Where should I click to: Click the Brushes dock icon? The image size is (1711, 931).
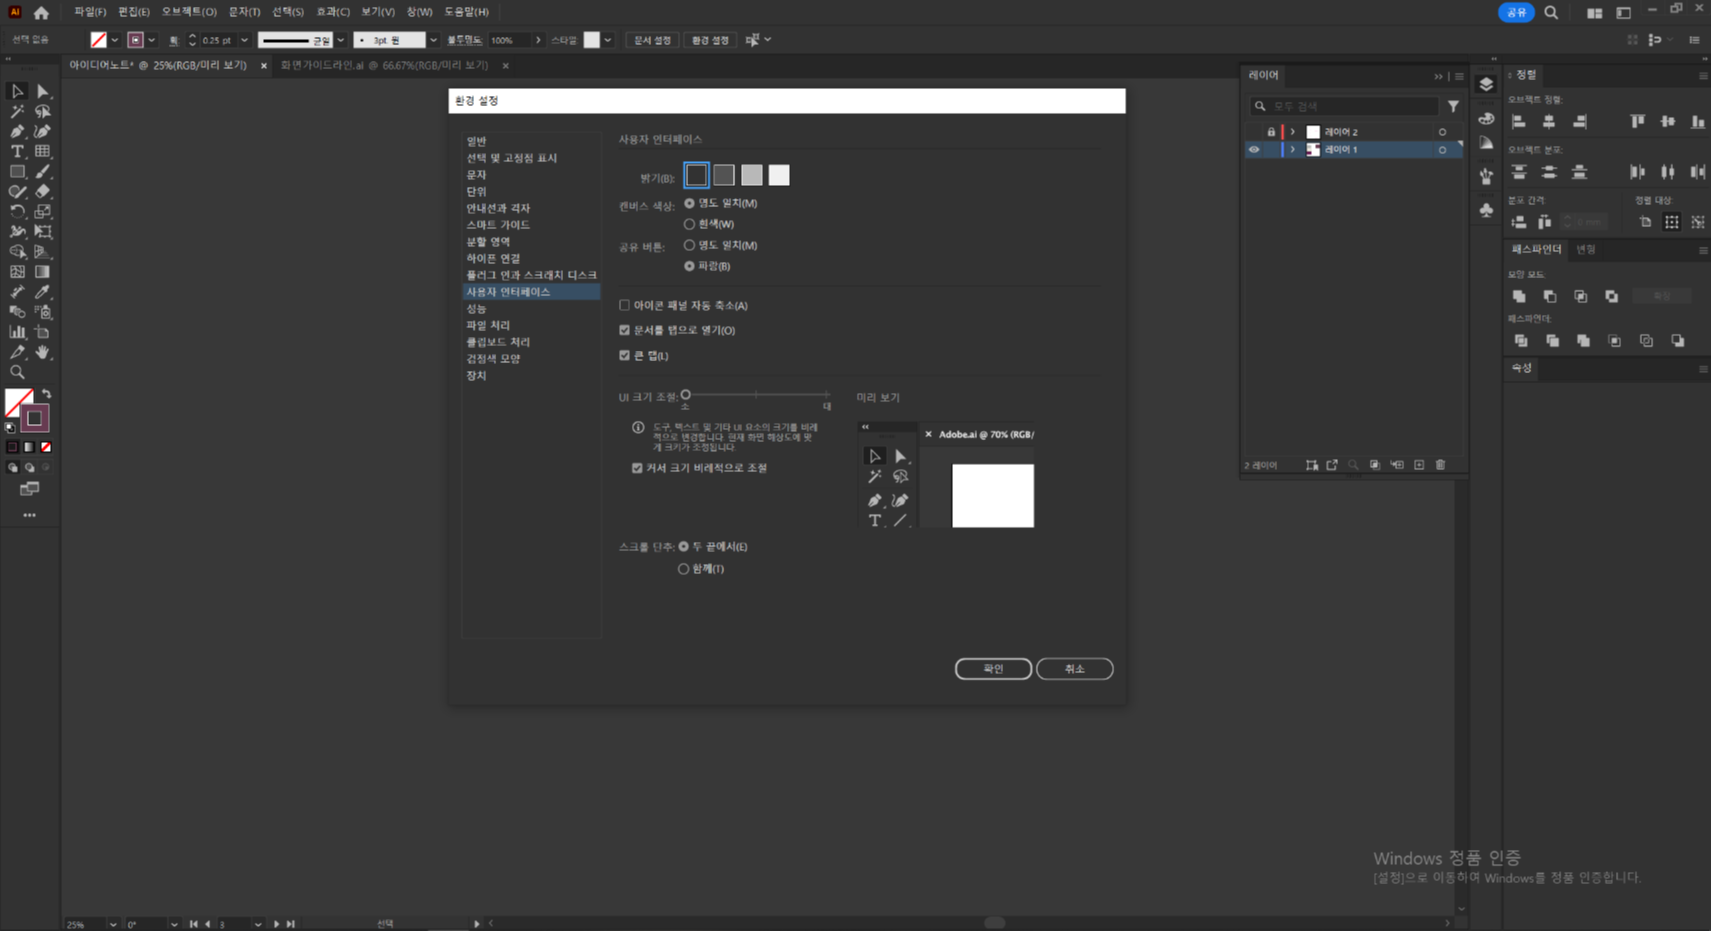point(1486,176)
